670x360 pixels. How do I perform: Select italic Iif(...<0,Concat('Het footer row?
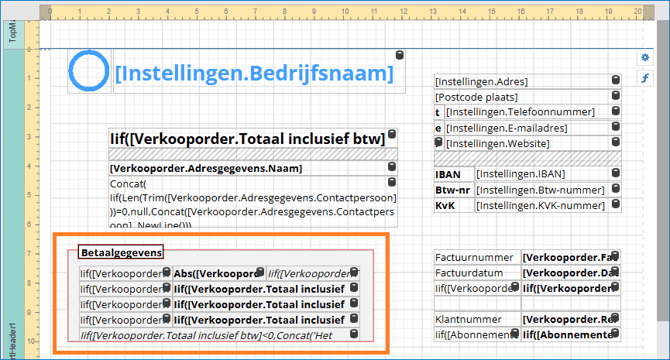(x=220, y=335)
